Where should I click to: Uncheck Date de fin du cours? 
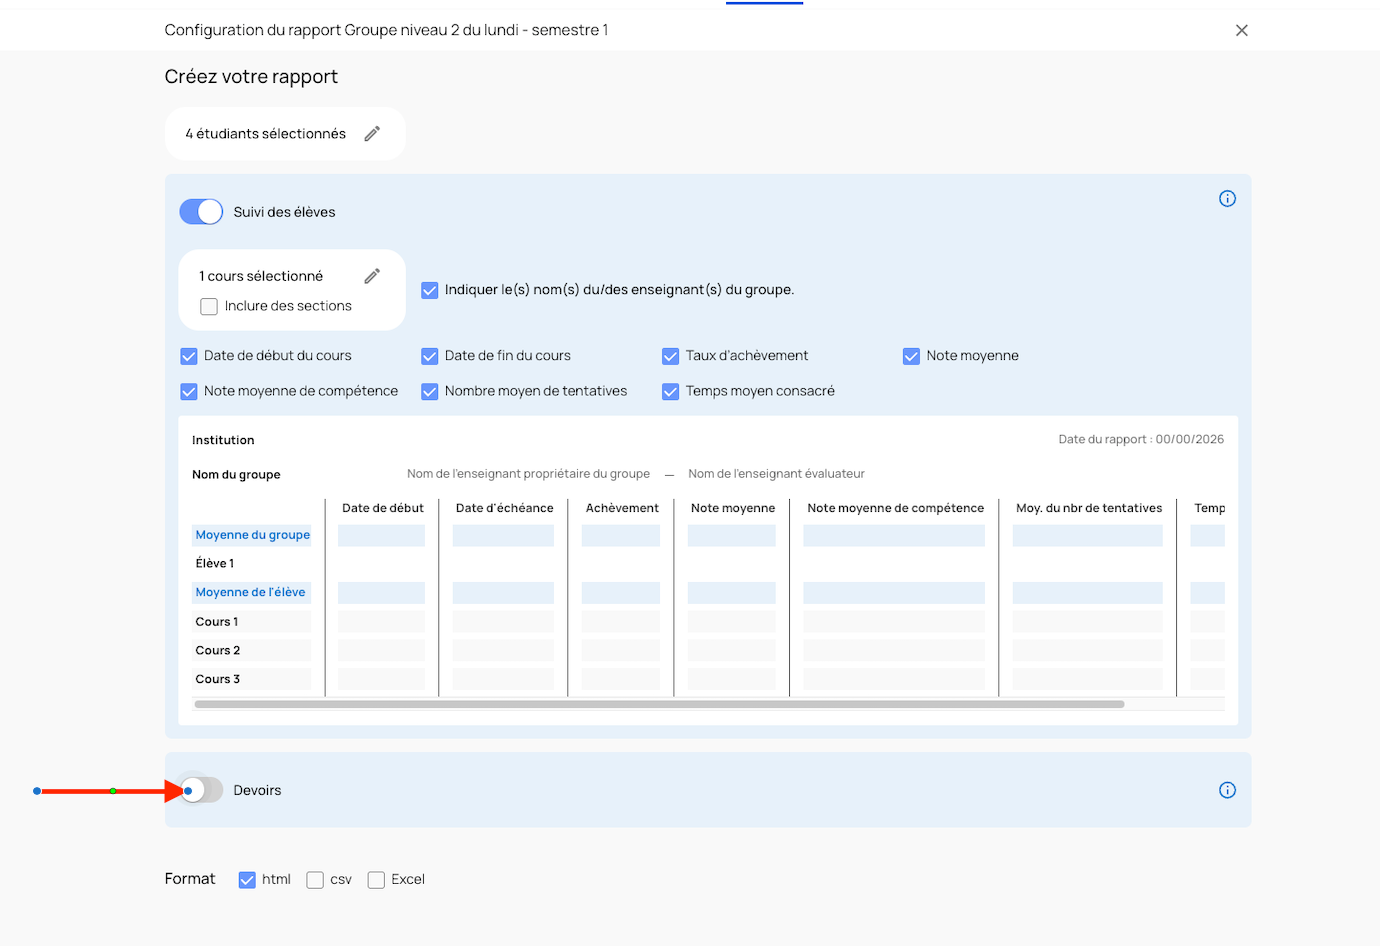[x=430, y=356]
